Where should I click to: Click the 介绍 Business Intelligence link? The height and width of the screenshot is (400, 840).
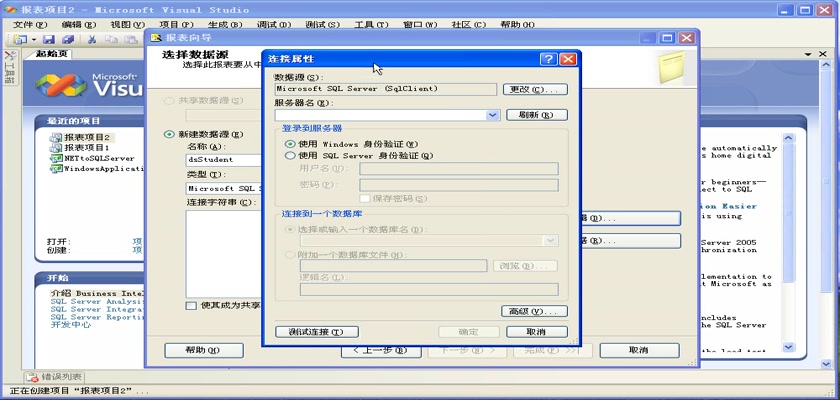pyautogui.click(x=96, y=293)
